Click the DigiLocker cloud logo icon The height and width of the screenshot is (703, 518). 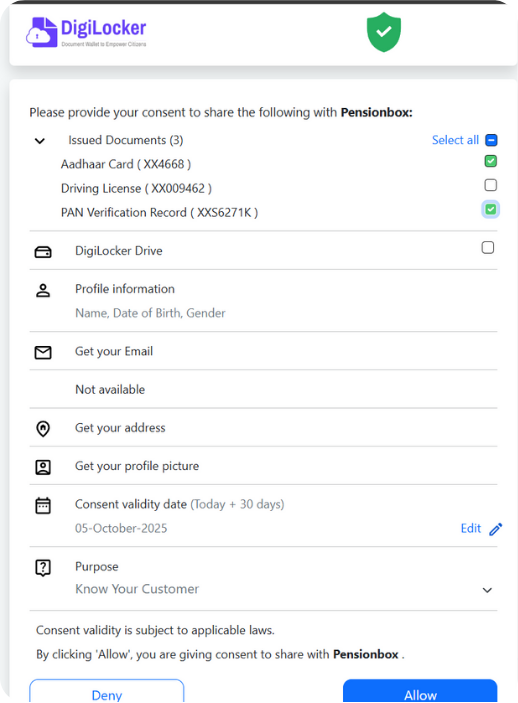tap(42, 32)
